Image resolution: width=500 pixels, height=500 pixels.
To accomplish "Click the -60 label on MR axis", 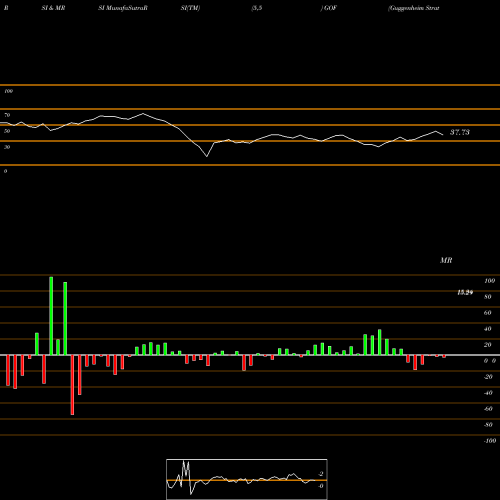I will tap(488, 409).
